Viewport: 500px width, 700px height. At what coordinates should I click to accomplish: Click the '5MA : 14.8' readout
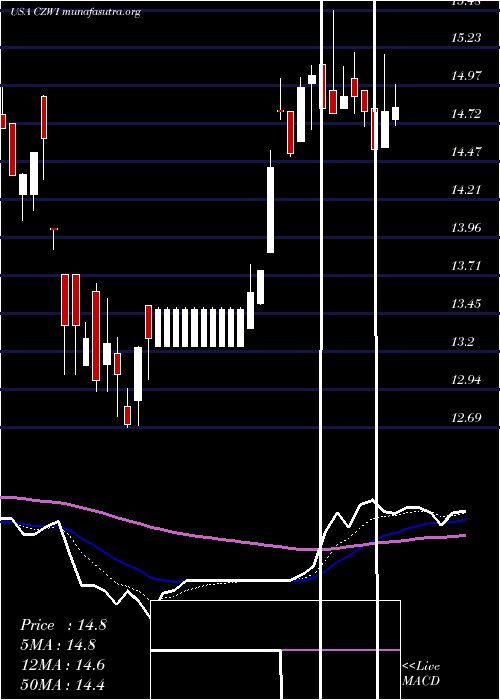(58, 645)
